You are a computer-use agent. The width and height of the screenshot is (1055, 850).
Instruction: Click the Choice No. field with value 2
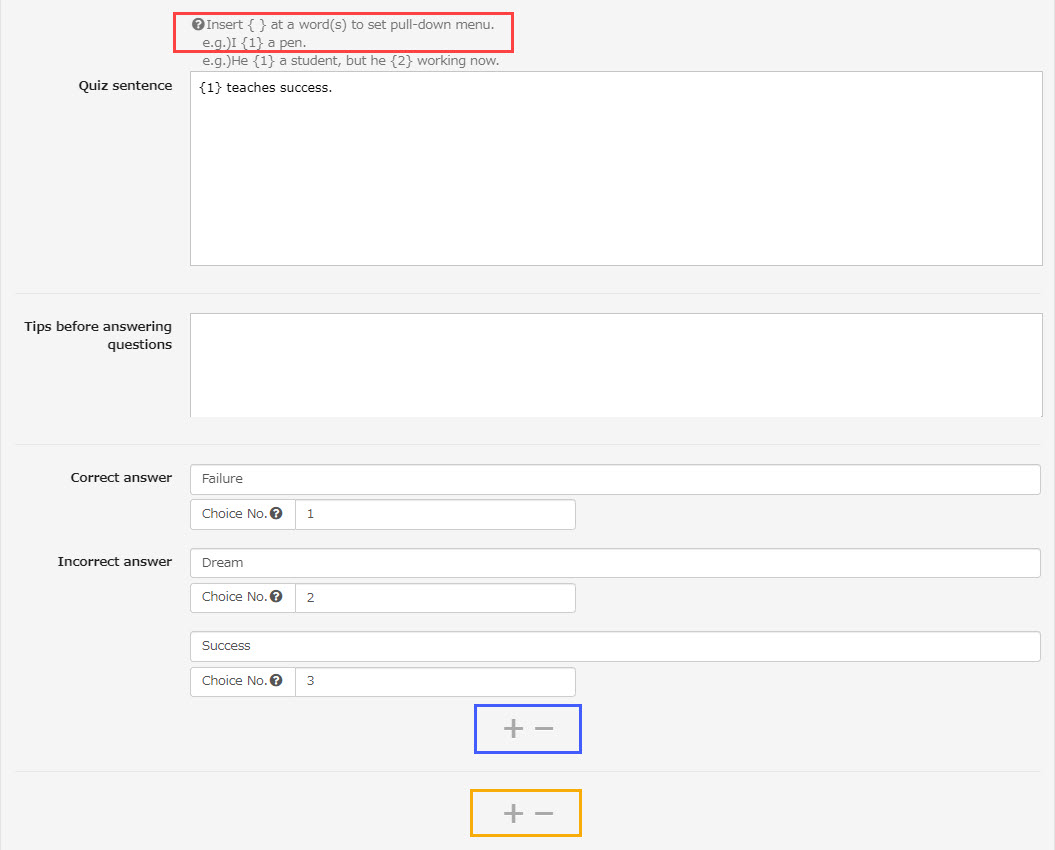pyautogui.click(x=435, y=598)
